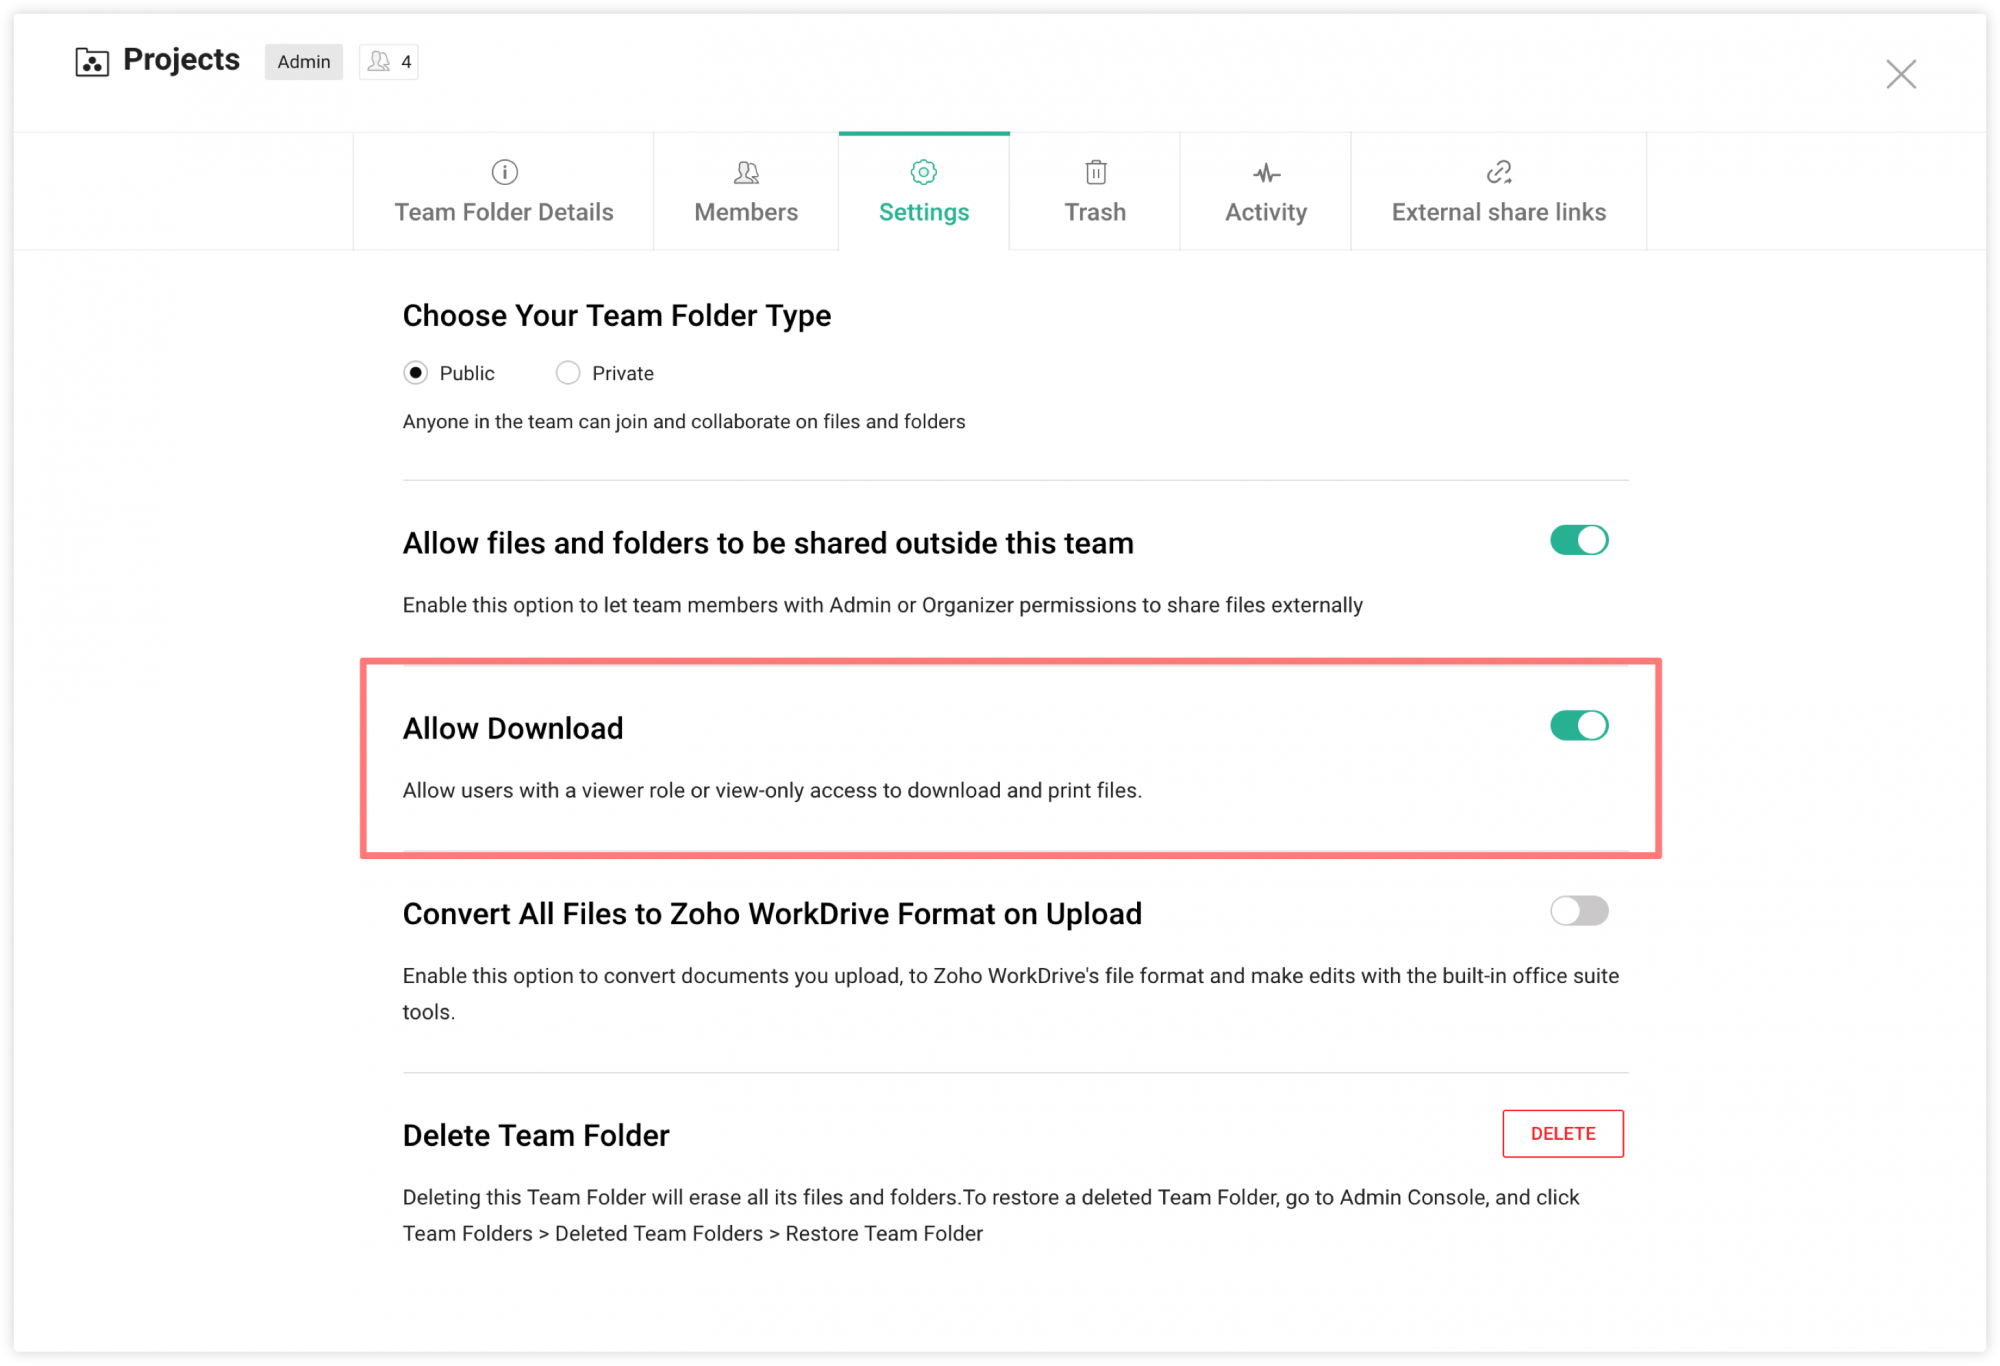Click the External share links chain icon
Viewport: 2000px width, 1366px height.
click(1498, 172)
